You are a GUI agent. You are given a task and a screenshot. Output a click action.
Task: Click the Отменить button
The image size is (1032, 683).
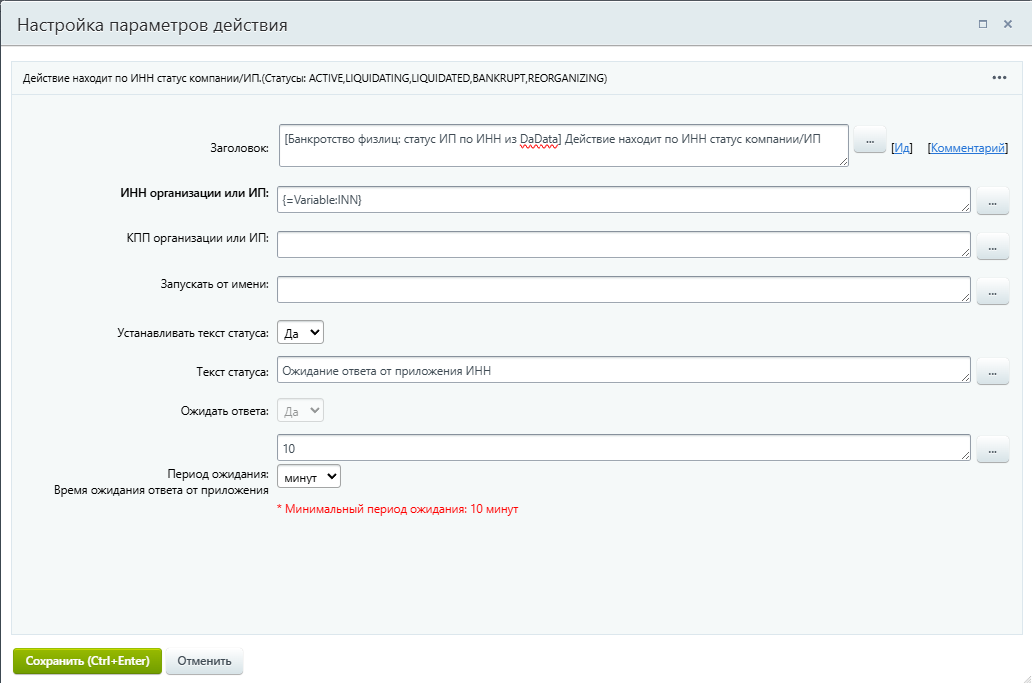(204, 661)
